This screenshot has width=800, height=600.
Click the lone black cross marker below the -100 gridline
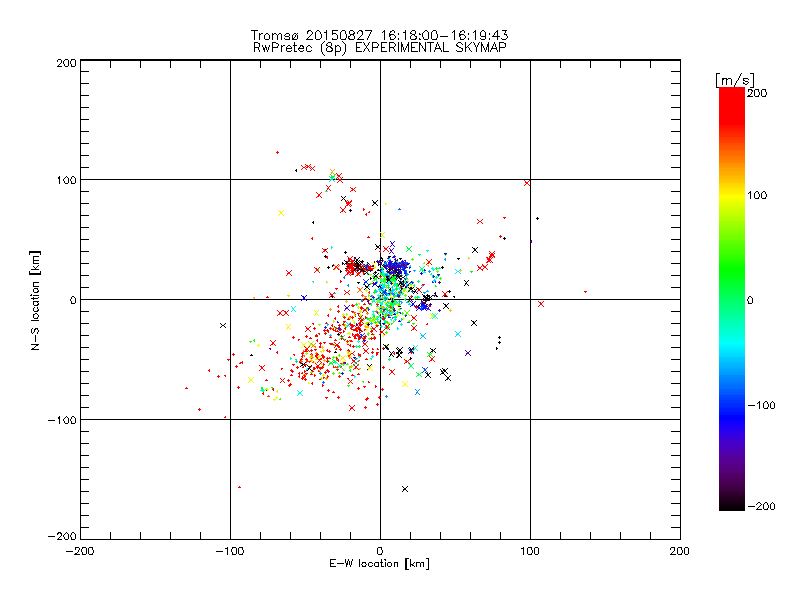405,489
